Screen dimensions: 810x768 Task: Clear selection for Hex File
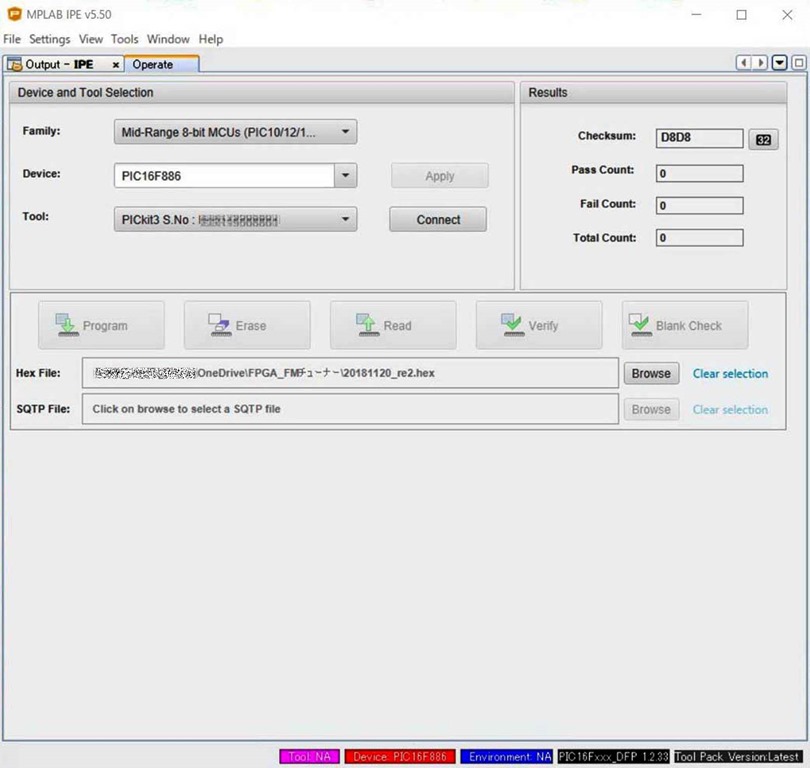(x=730, y=373)
